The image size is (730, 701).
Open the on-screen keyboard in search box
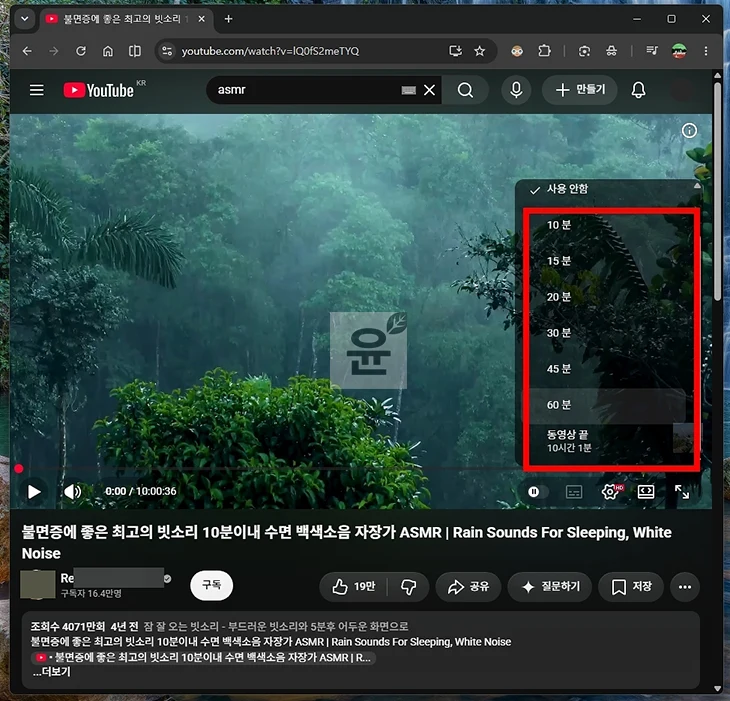tap(408, 90)
